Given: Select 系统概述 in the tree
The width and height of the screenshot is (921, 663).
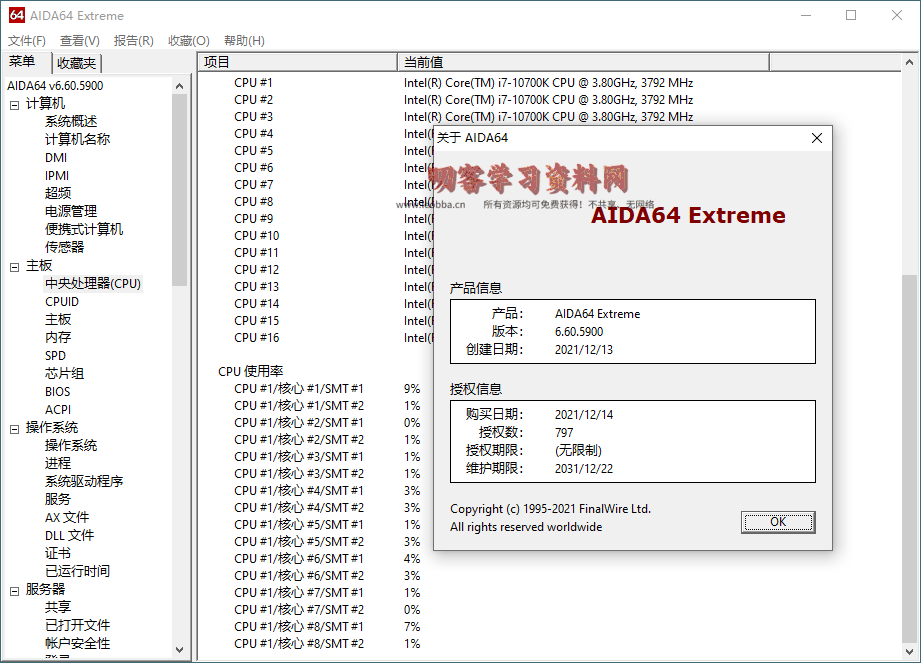Looking at the screenshot, I should [x=71, y=122].
